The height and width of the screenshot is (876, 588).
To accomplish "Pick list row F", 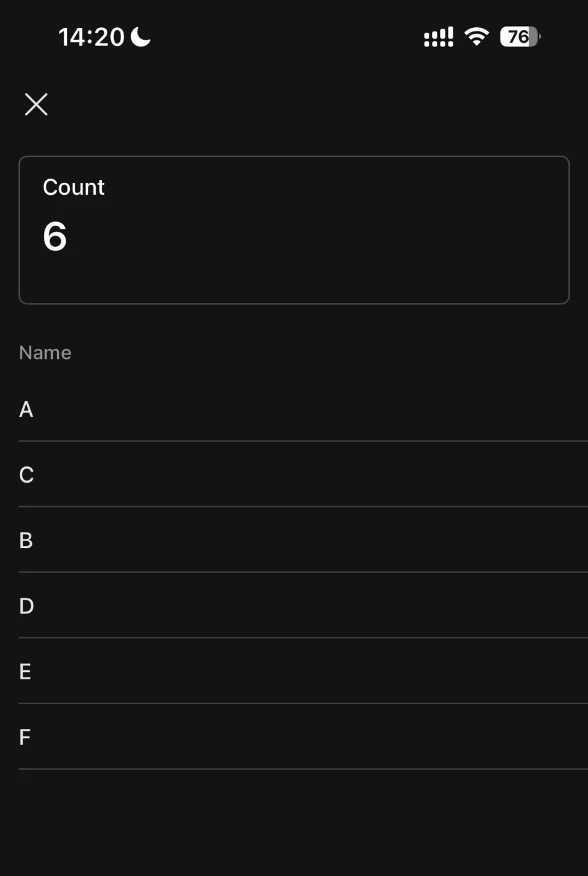I will (x=304, y=737).
